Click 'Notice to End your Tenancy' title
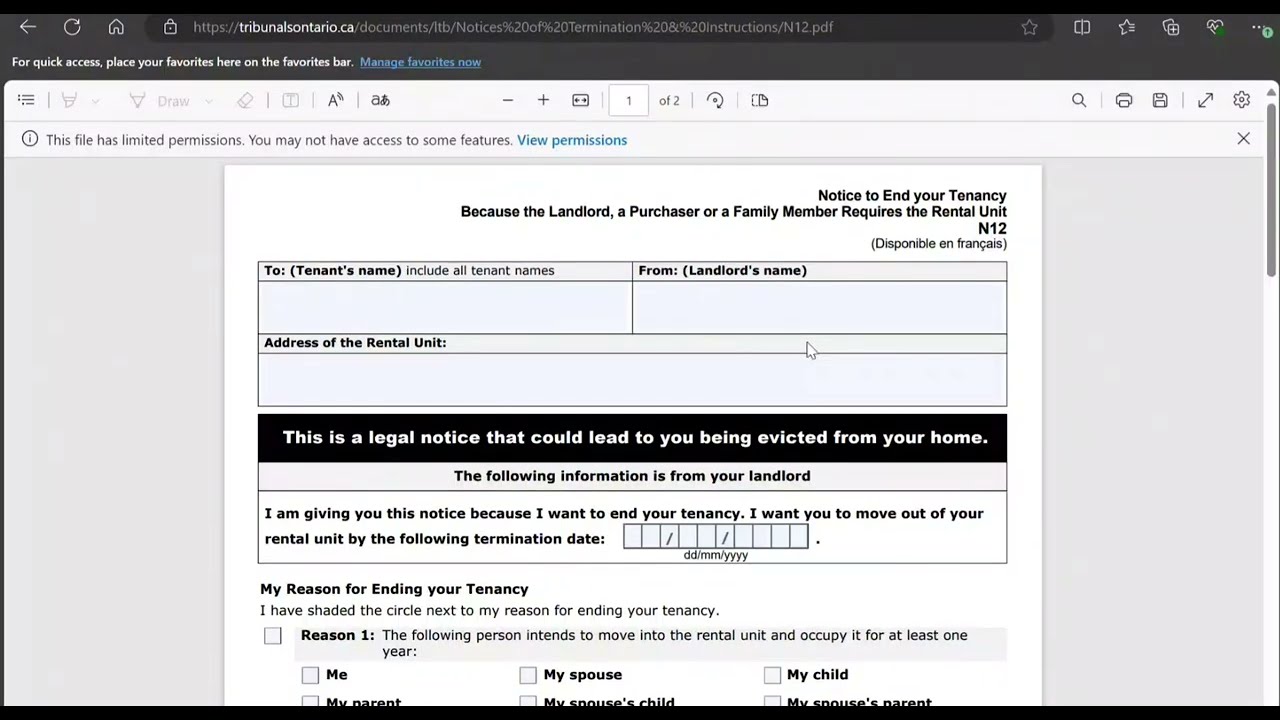The width and height of the screenshot is (1280, 720). (912, 196)
